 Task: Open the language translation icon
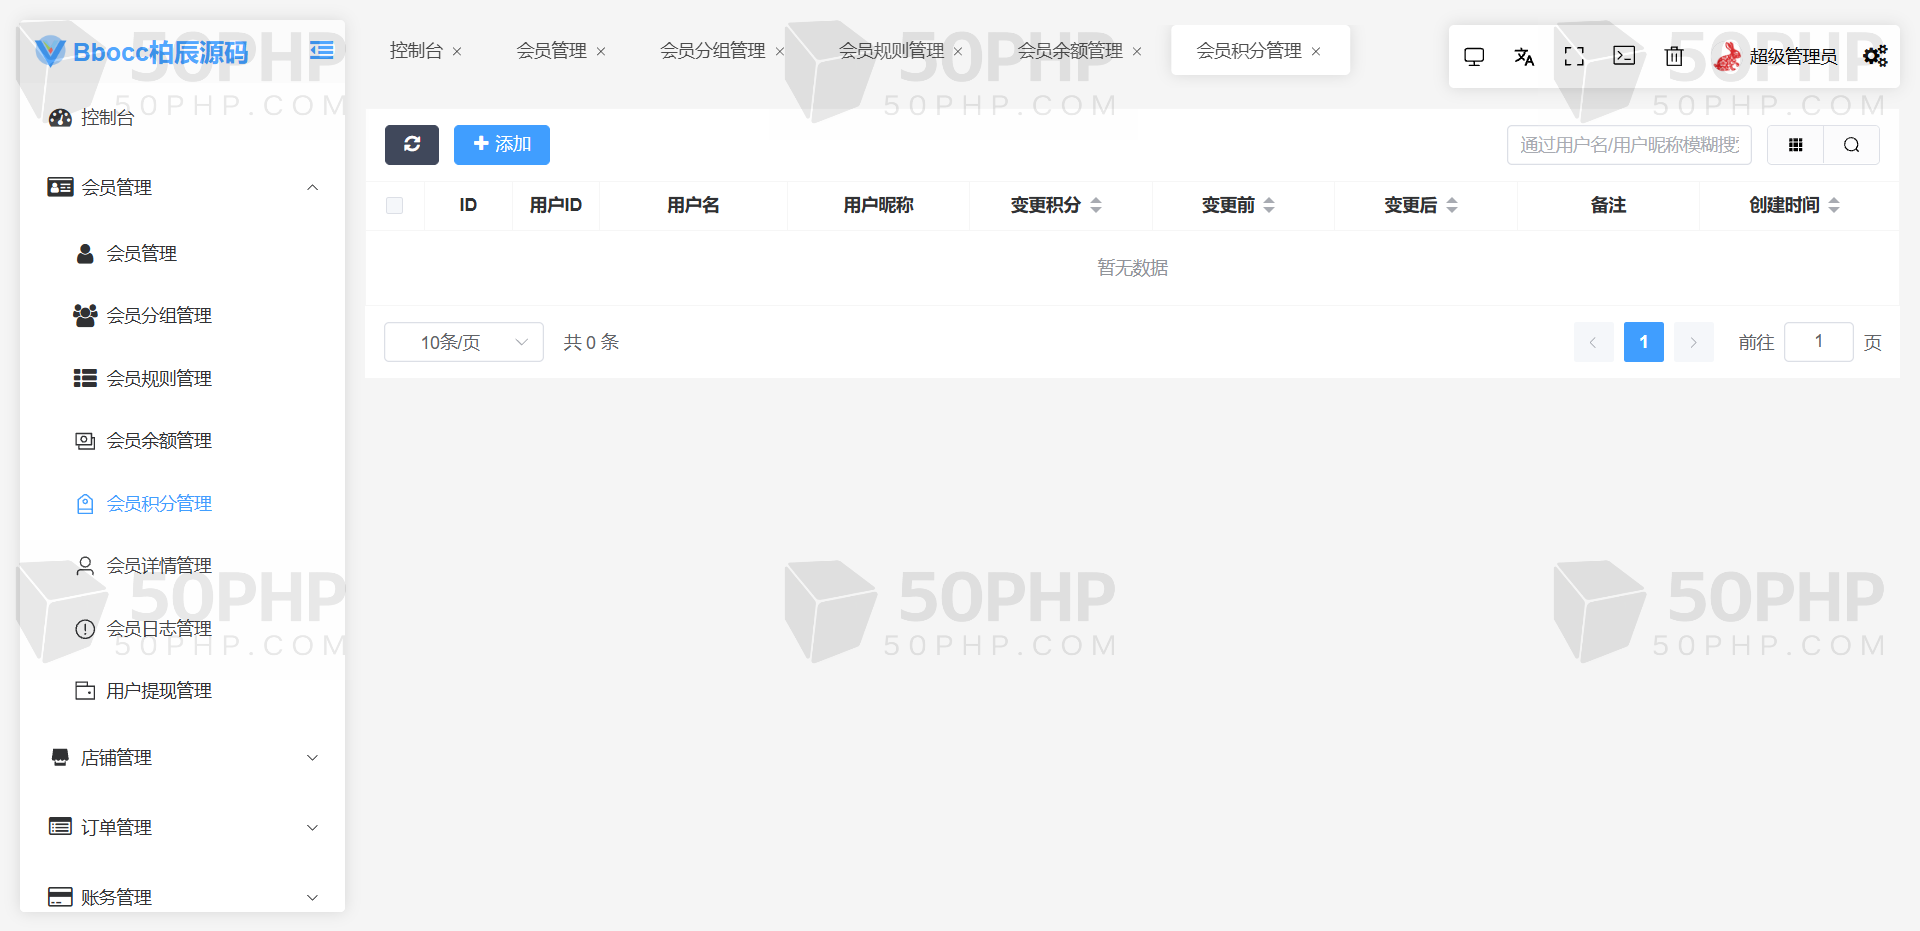(1524, 57)
